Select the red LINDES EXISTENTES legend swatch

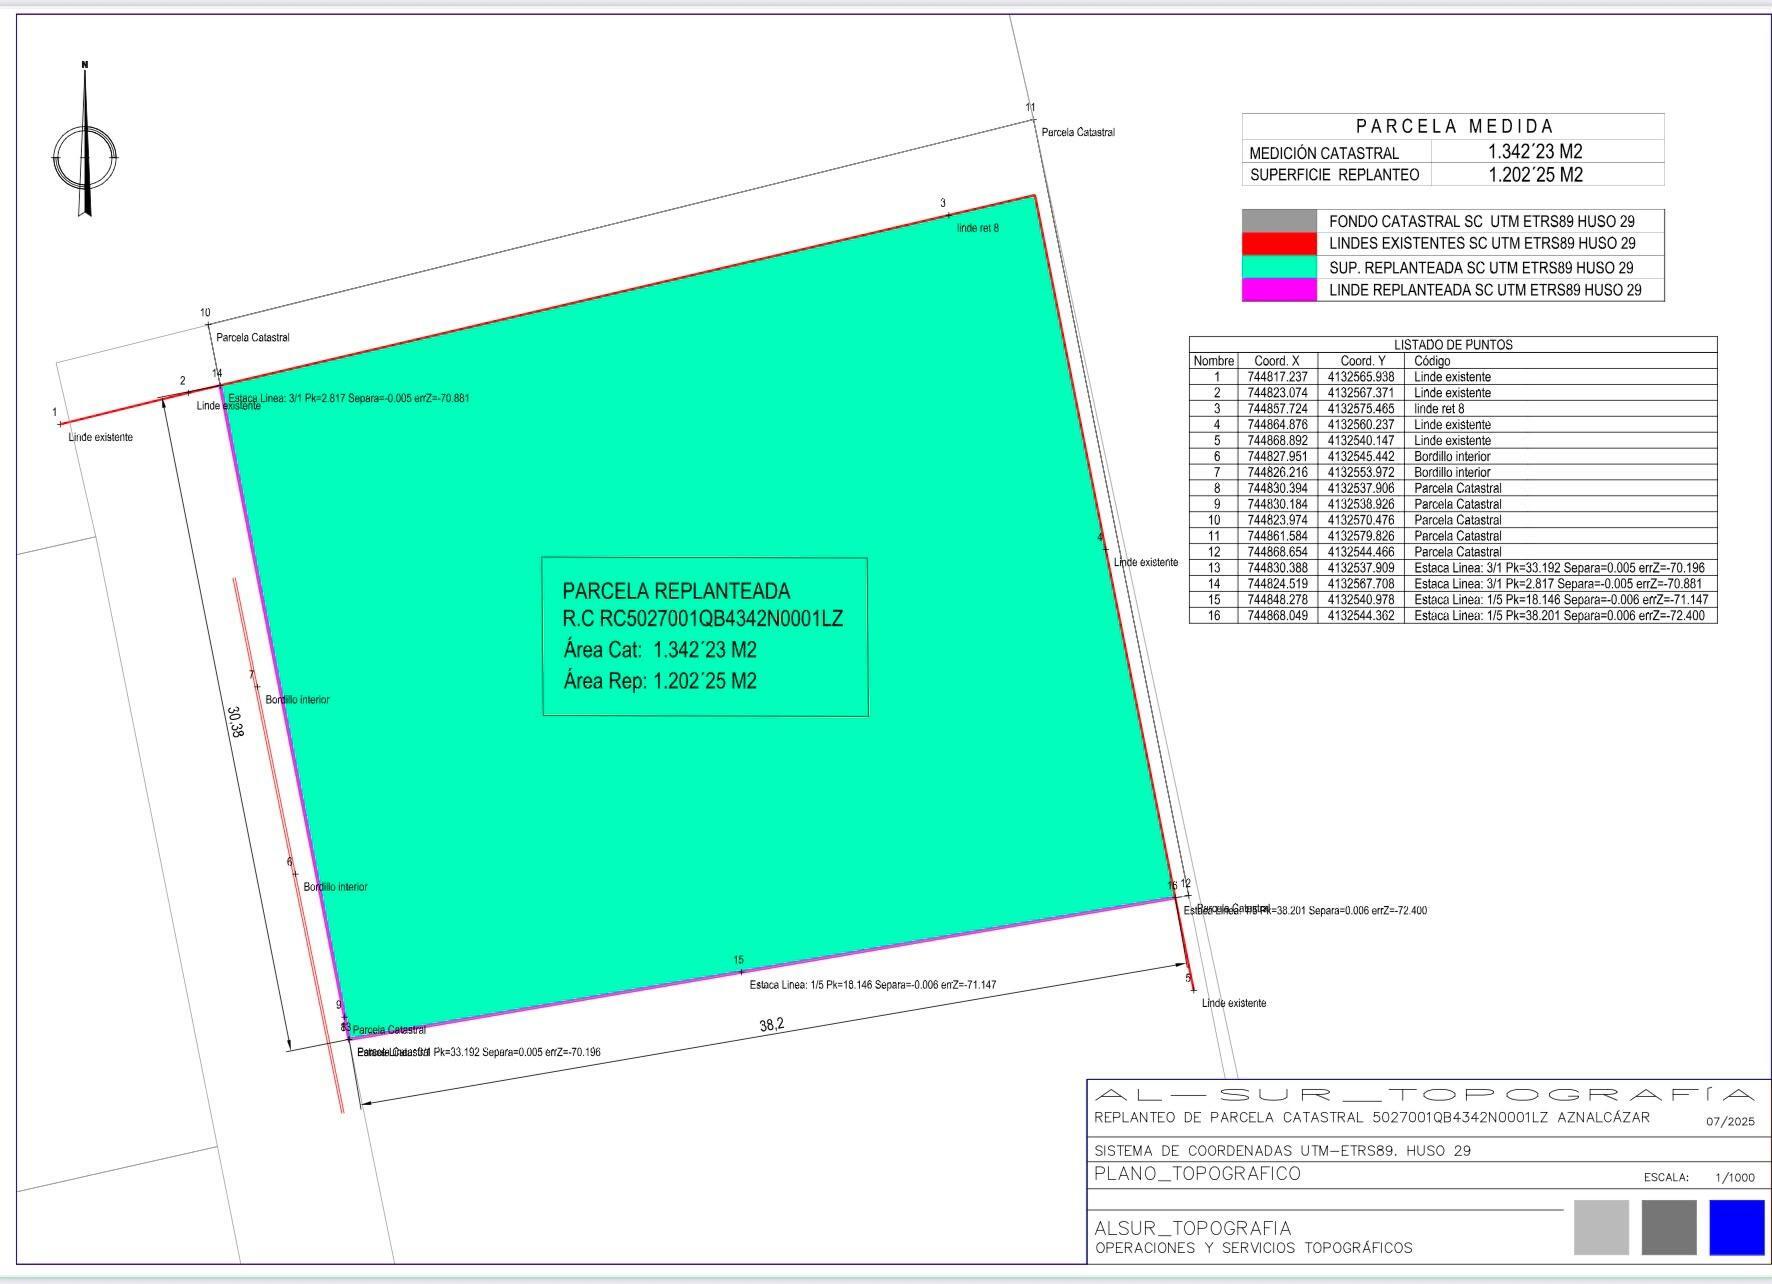(1279, 243)
